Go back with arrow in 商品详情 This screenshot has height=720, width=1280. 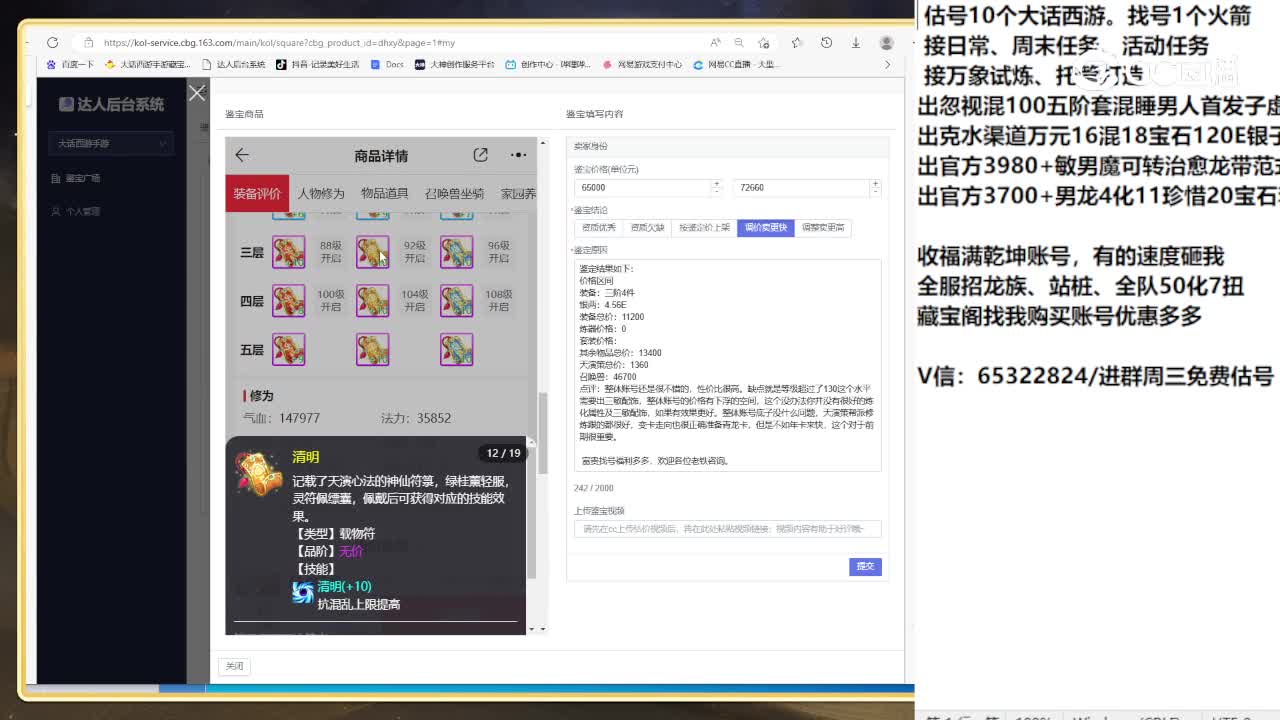click(x=242, y=155)
